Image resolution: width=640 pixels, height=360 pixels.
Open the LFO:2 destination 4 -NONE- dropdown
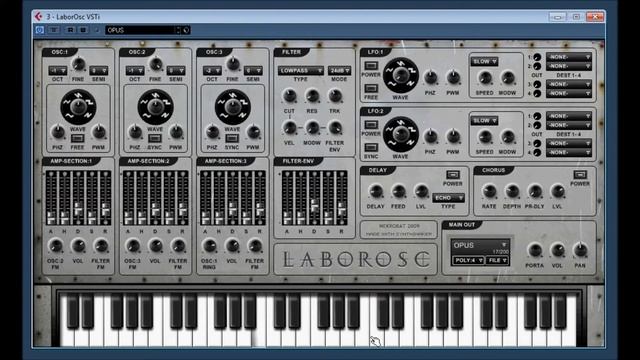pyautogui.click(x=569, y=152)
